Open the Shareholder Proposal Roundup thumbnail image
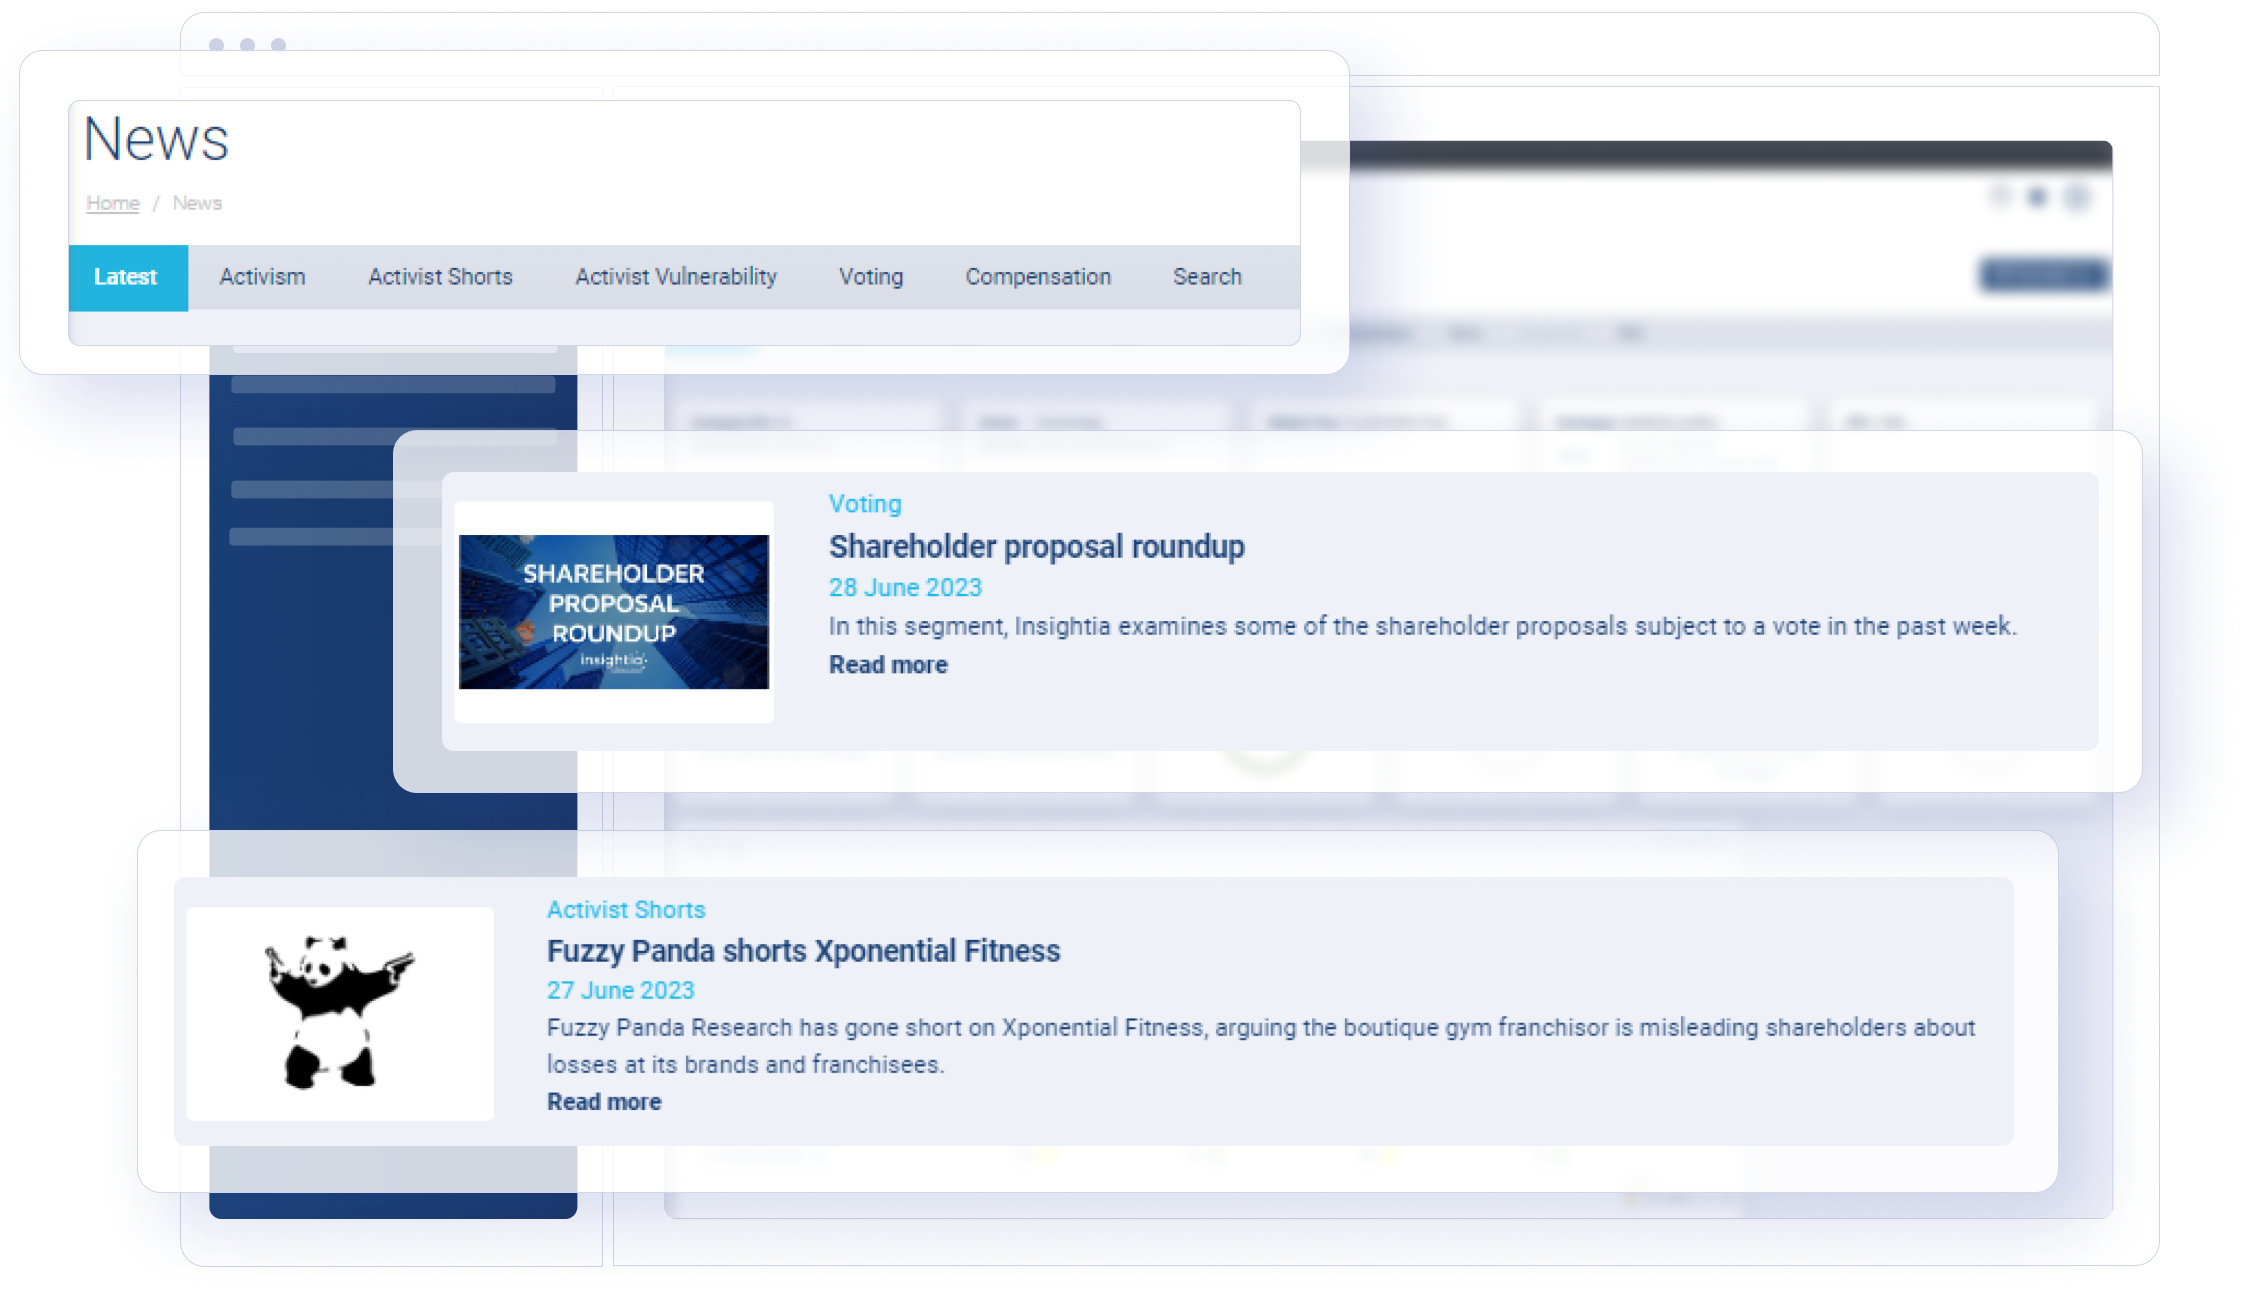 pos(614,612)
